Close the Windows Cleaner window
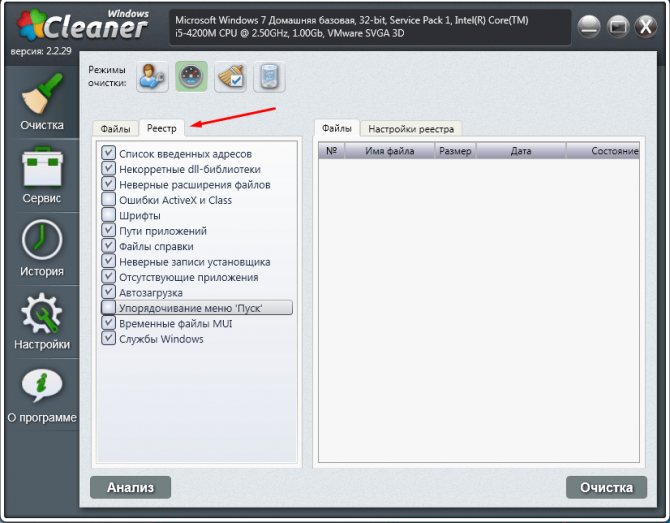 click(x=646, y=26)
